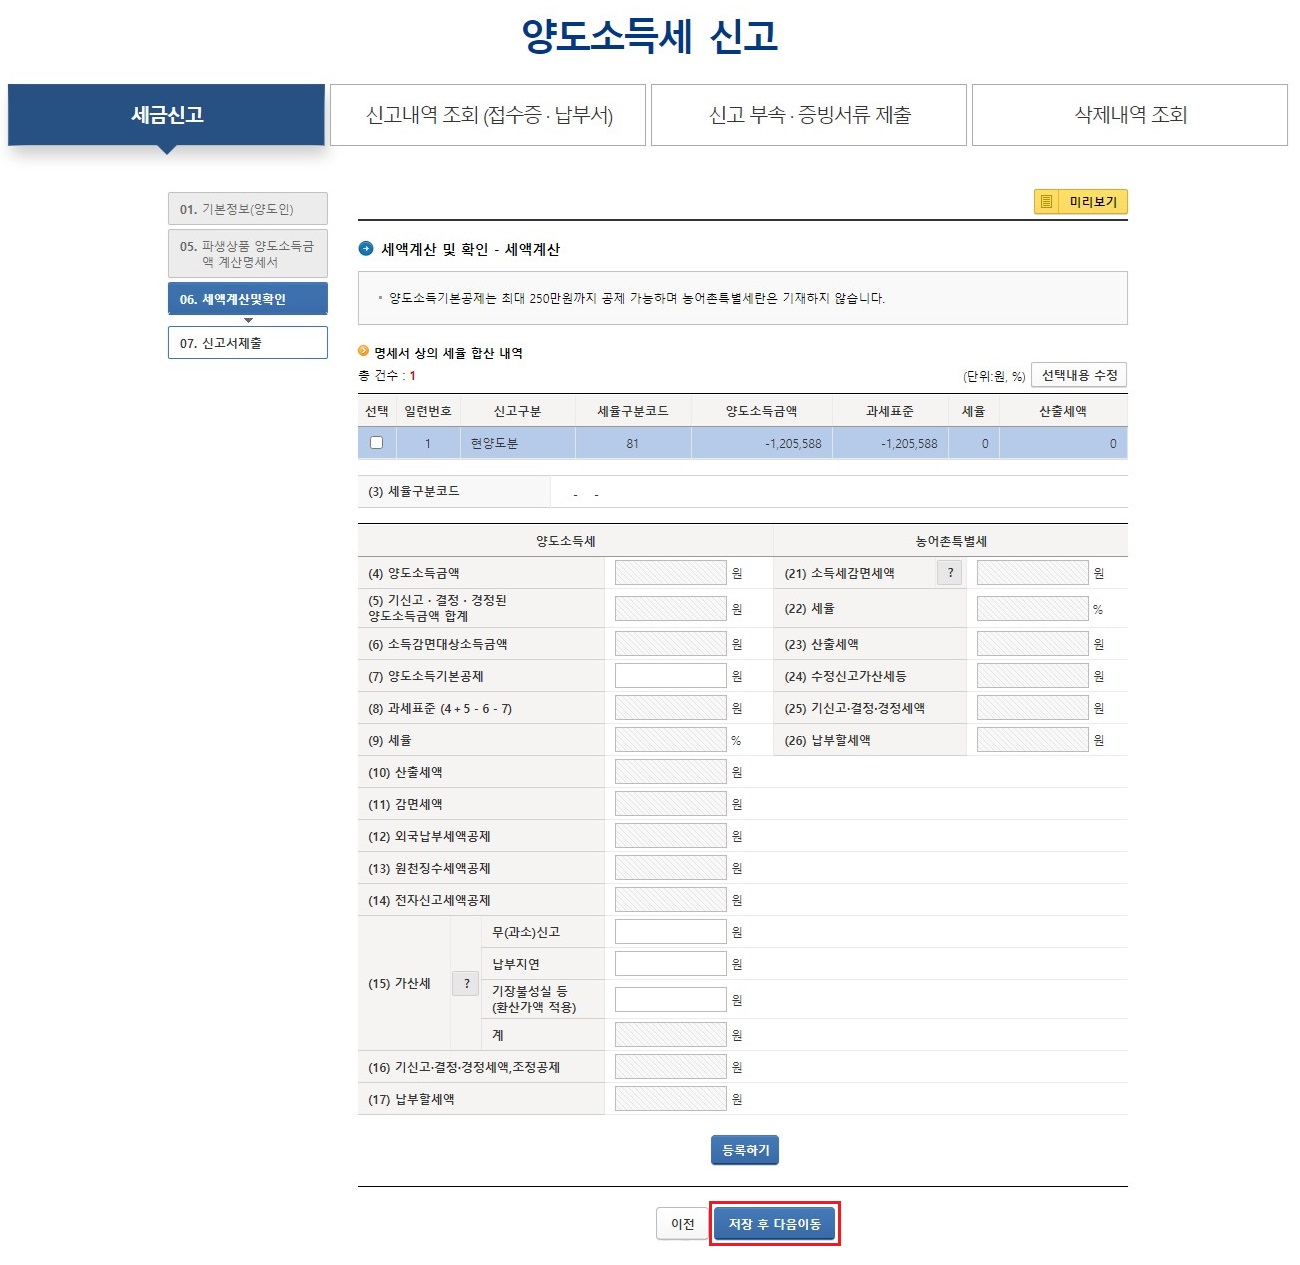The height and width of the screenshot is (1265, 1300).
Task: Open the 세금신고 tab
Action: pyautogui.click(x=167, y=115)
